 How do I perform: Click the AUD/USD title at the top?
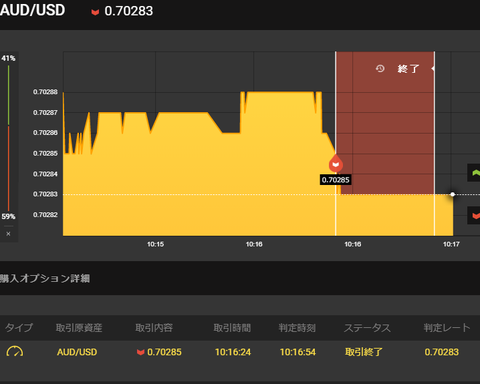click(x=32, y=10)
